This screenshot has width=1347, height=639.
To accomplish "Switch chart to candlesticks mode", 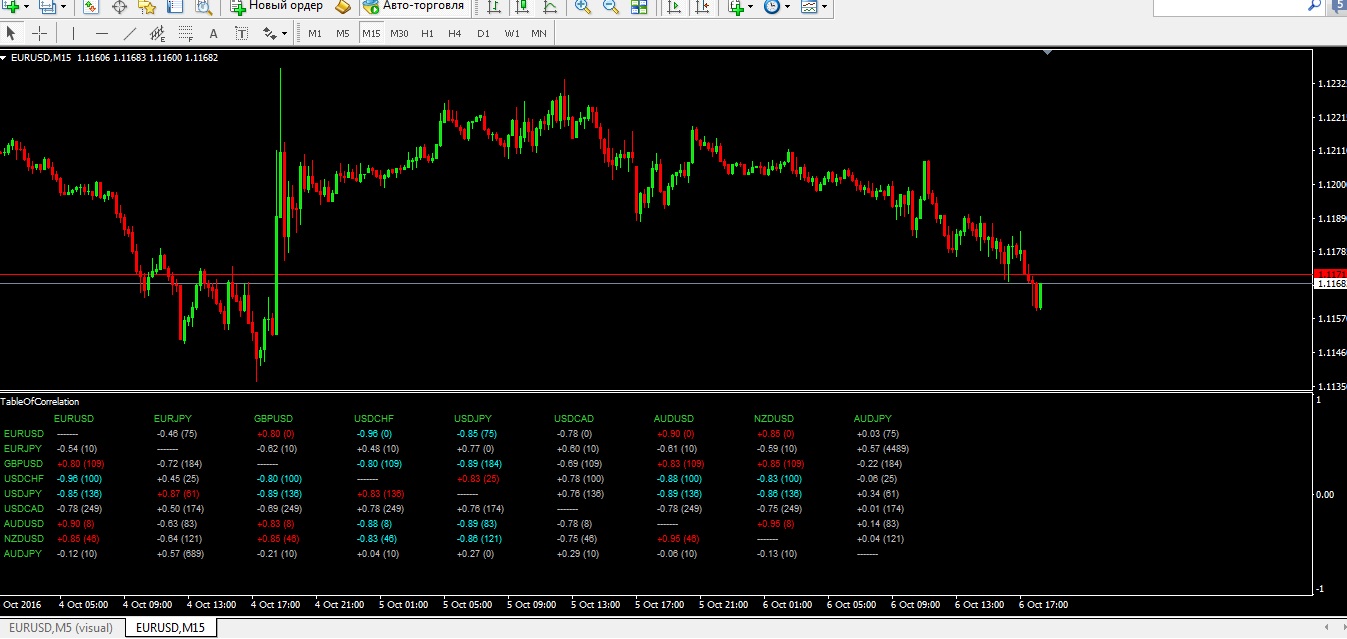I will click(522, 7).
